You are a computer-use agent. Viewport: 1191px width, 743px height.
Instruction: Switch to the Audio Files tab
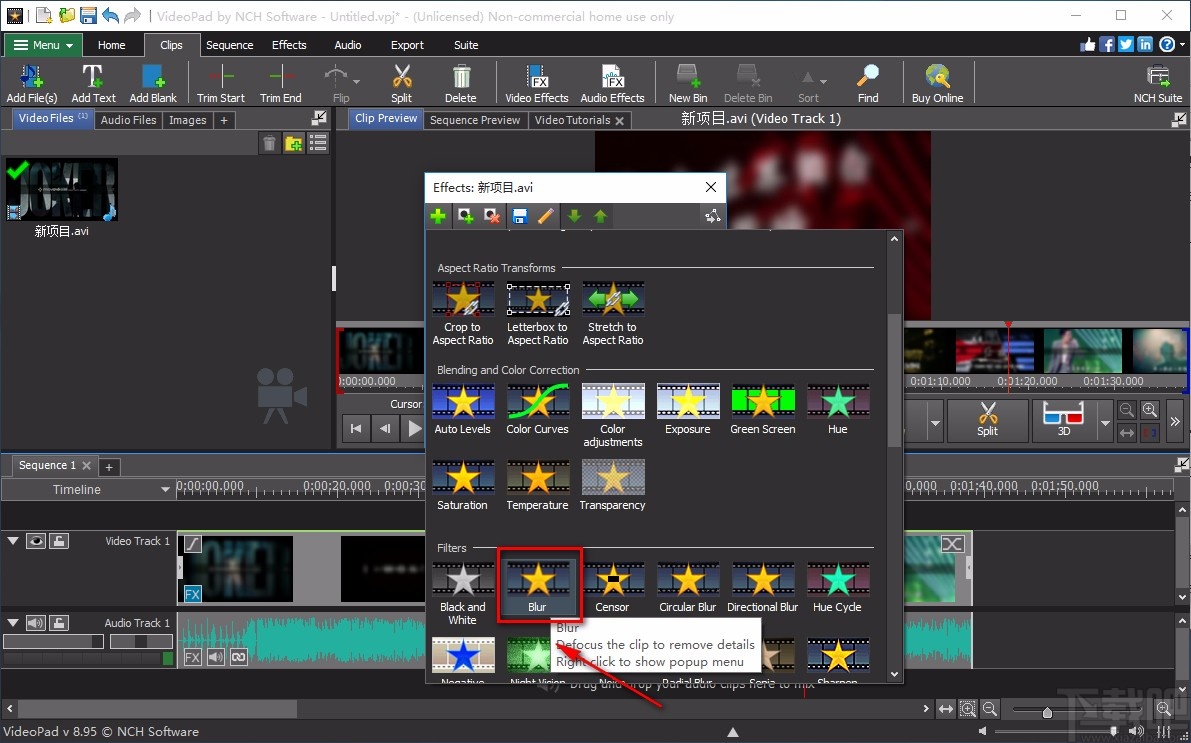coord(128,119)
